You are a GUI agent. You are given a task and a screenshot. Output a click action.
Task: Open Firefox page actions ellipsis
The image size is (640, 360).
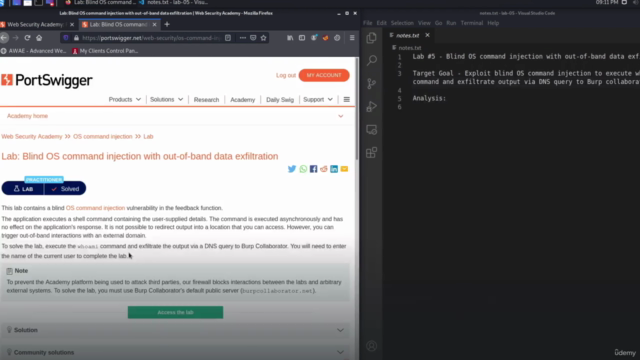(x=242, y=38)
